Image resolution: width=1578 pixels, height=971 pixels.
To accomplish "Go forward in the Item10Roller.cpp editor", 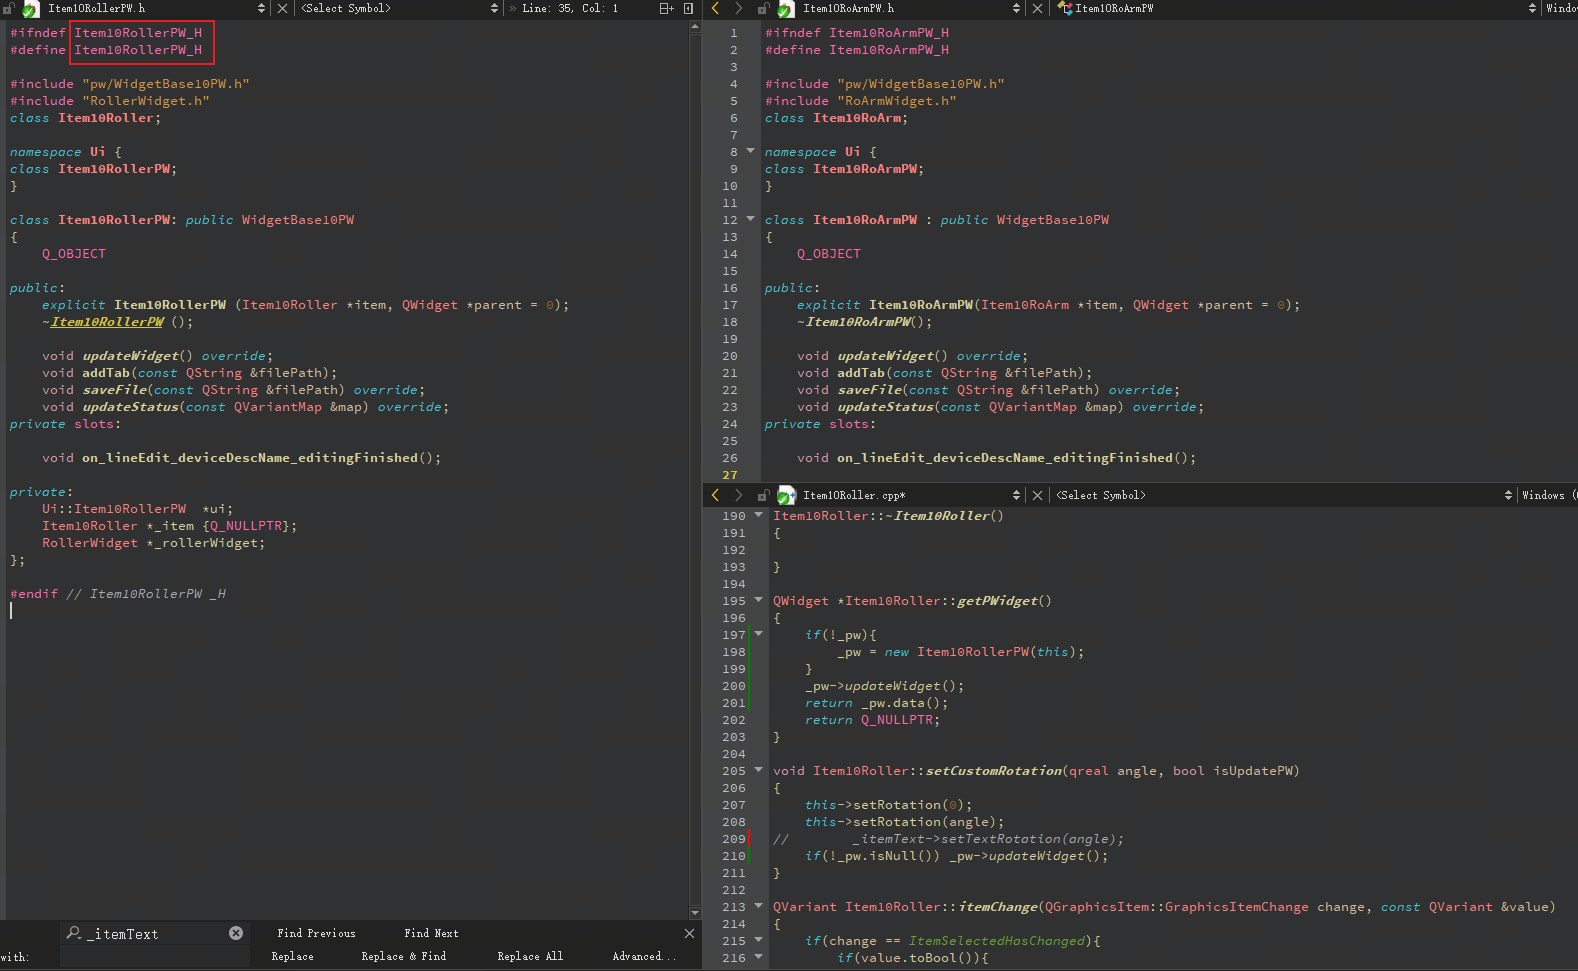I will point(738,495).
